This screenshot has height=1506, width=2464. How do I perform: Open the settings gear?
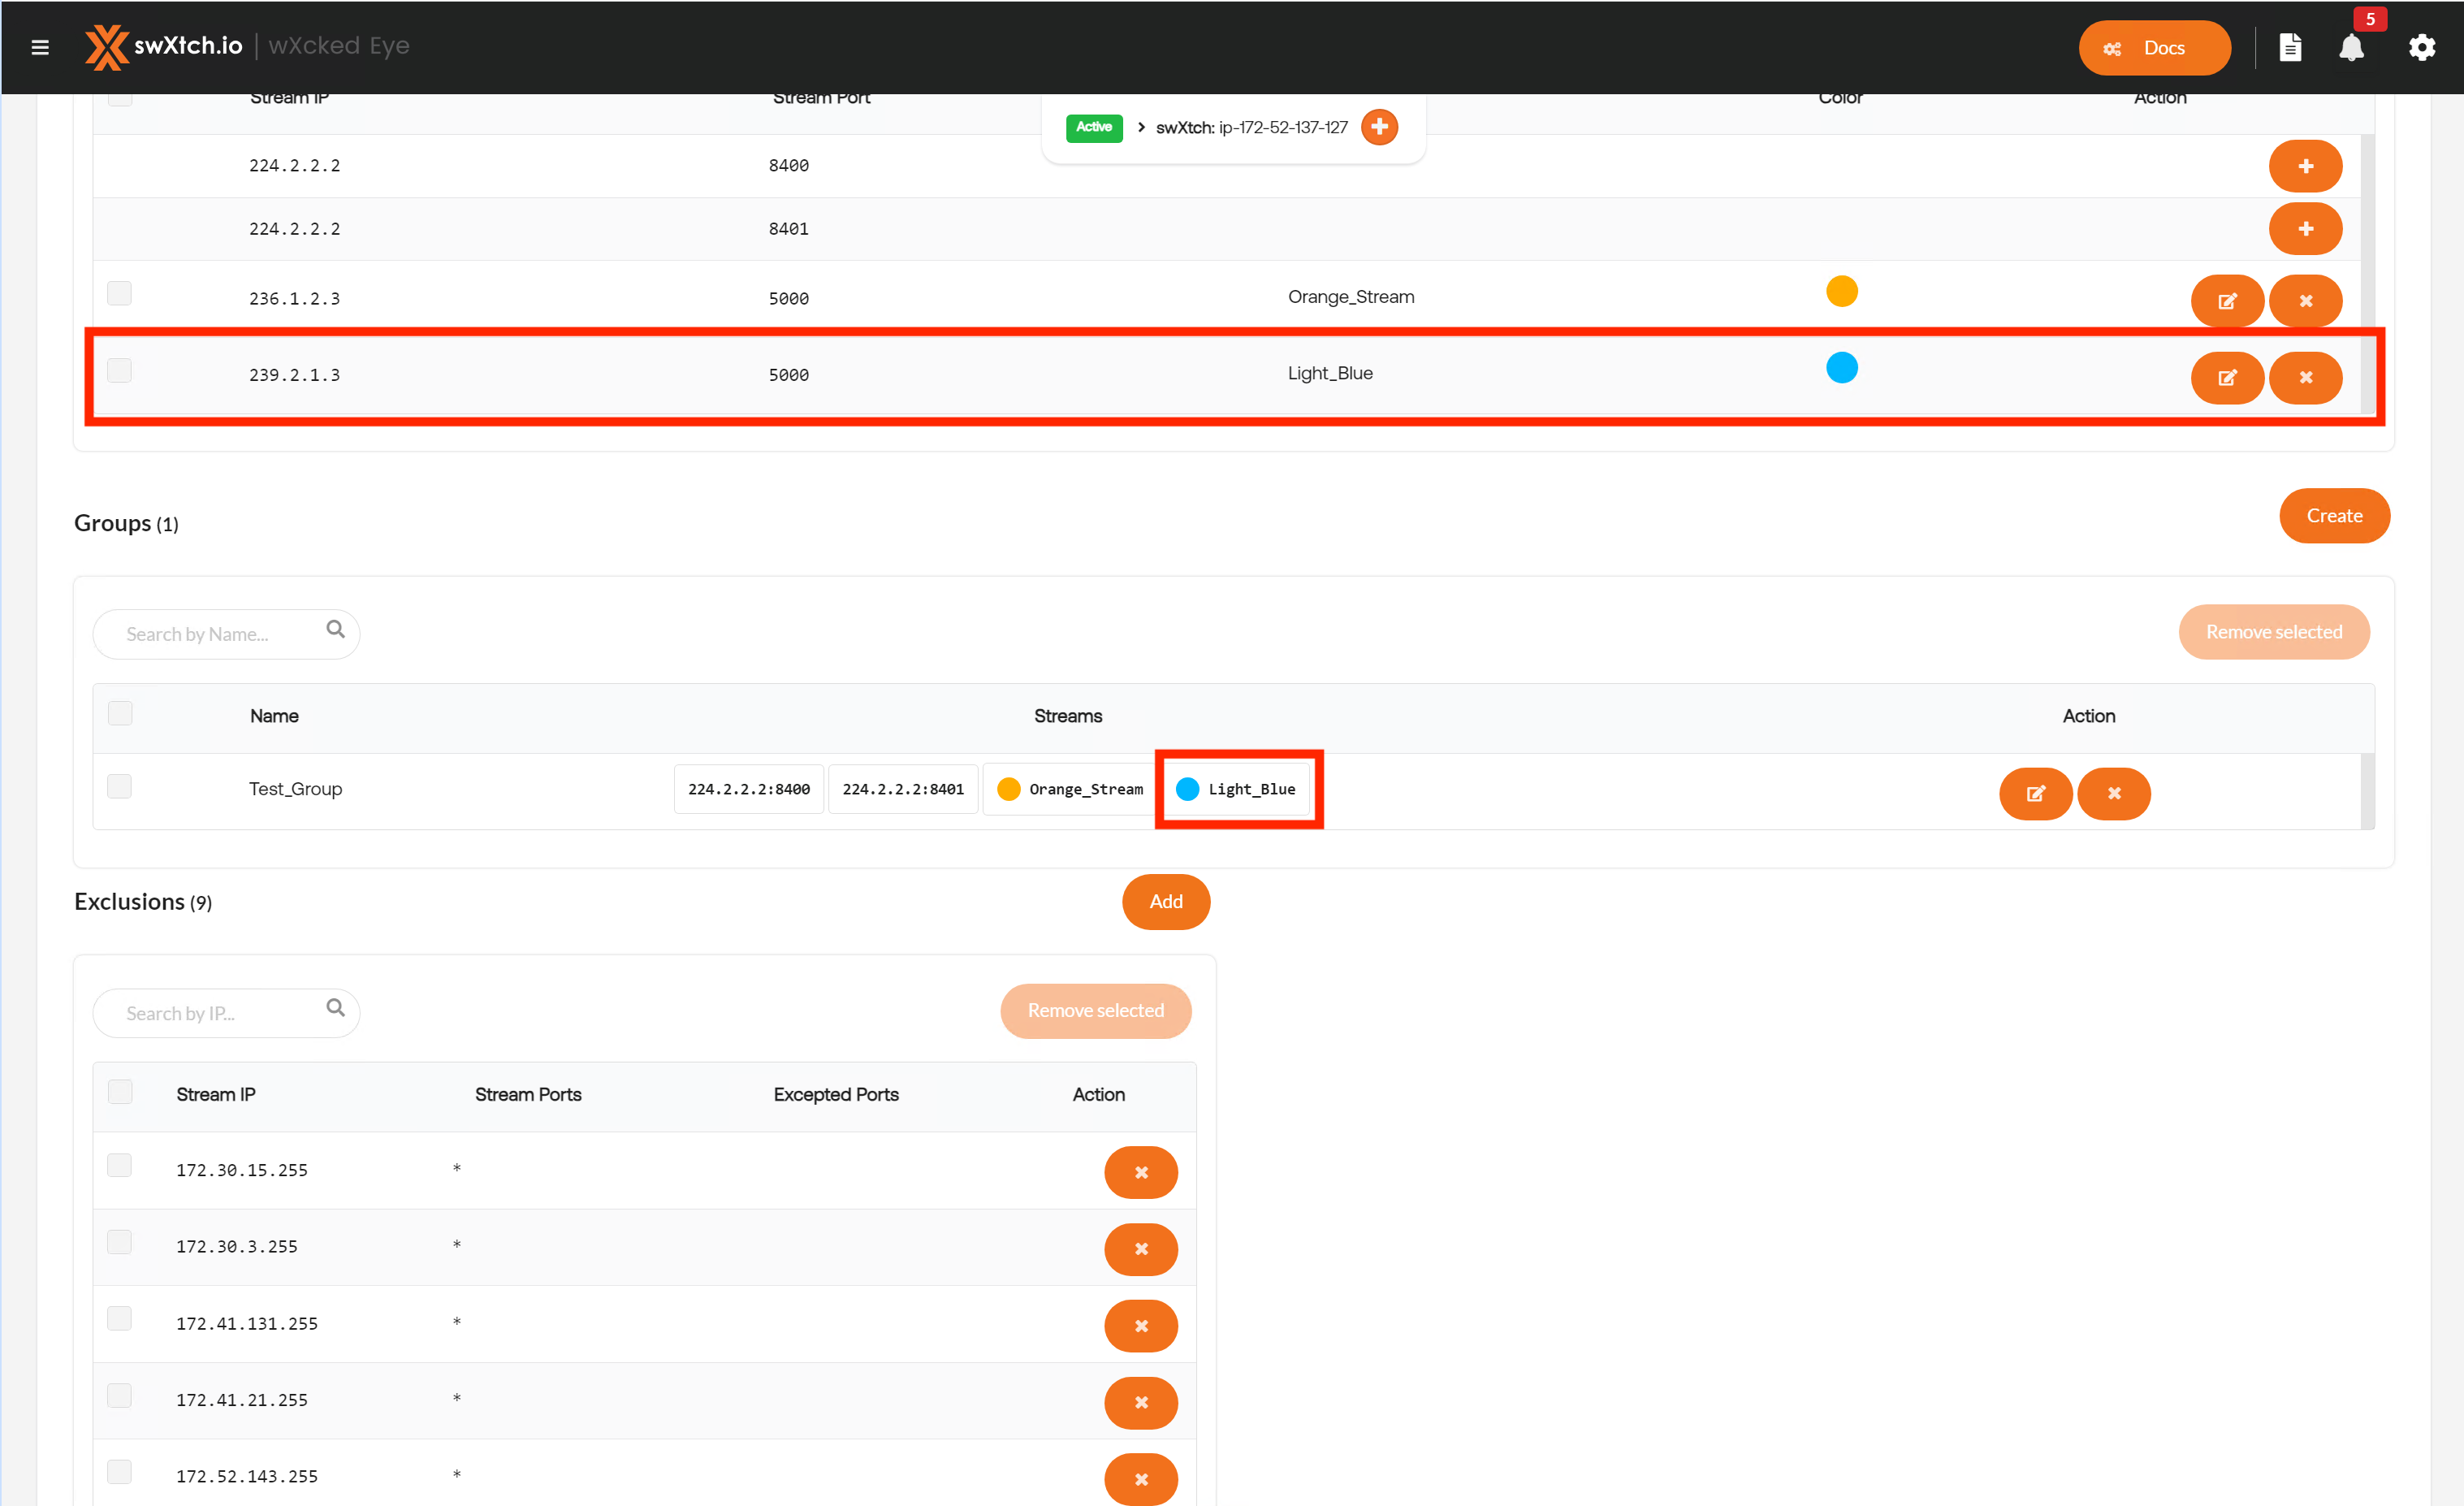tap(2421, 47)
